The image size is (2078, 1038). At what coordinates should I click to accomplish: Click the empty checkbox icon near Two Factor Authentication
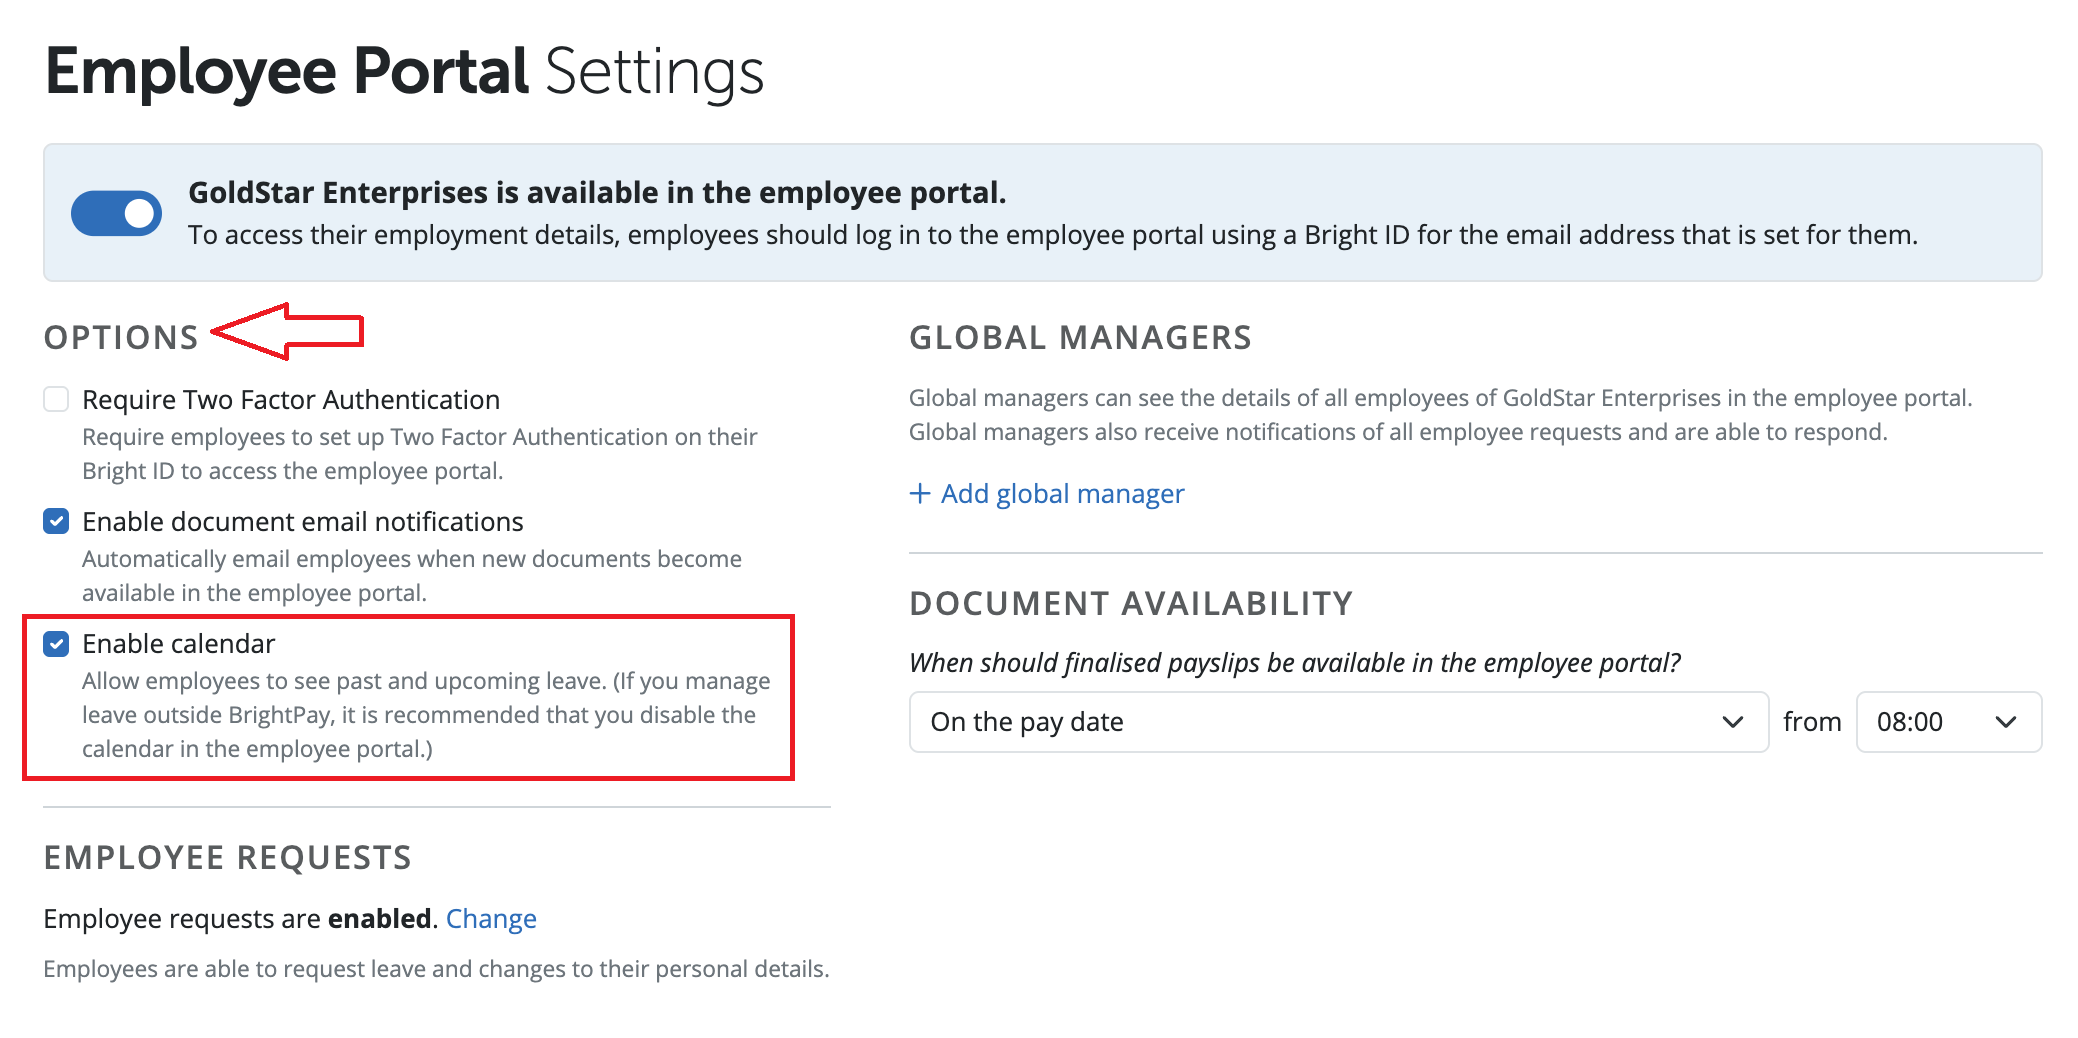55,399
